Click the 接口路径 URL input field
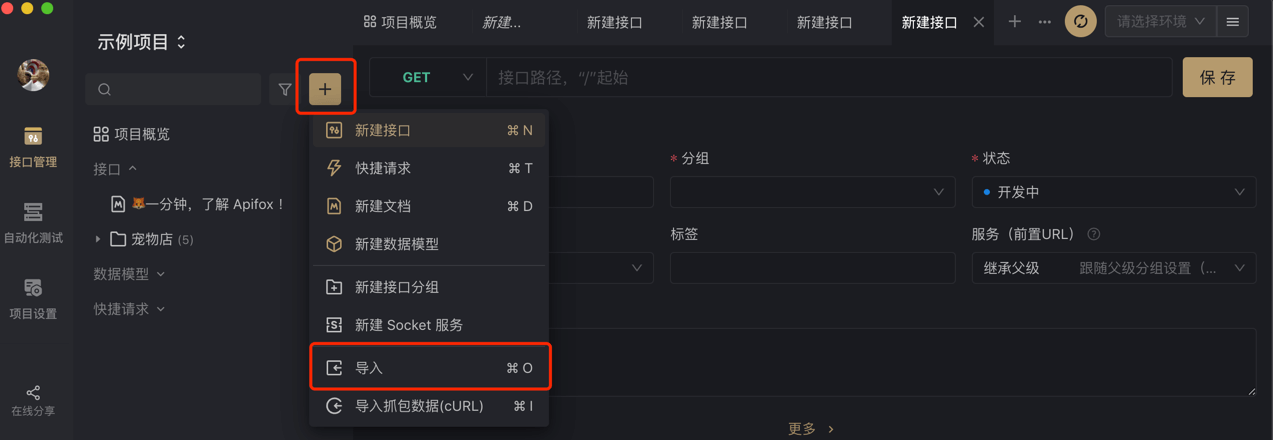The image size is (1273, 440). (x=828, y=77)
